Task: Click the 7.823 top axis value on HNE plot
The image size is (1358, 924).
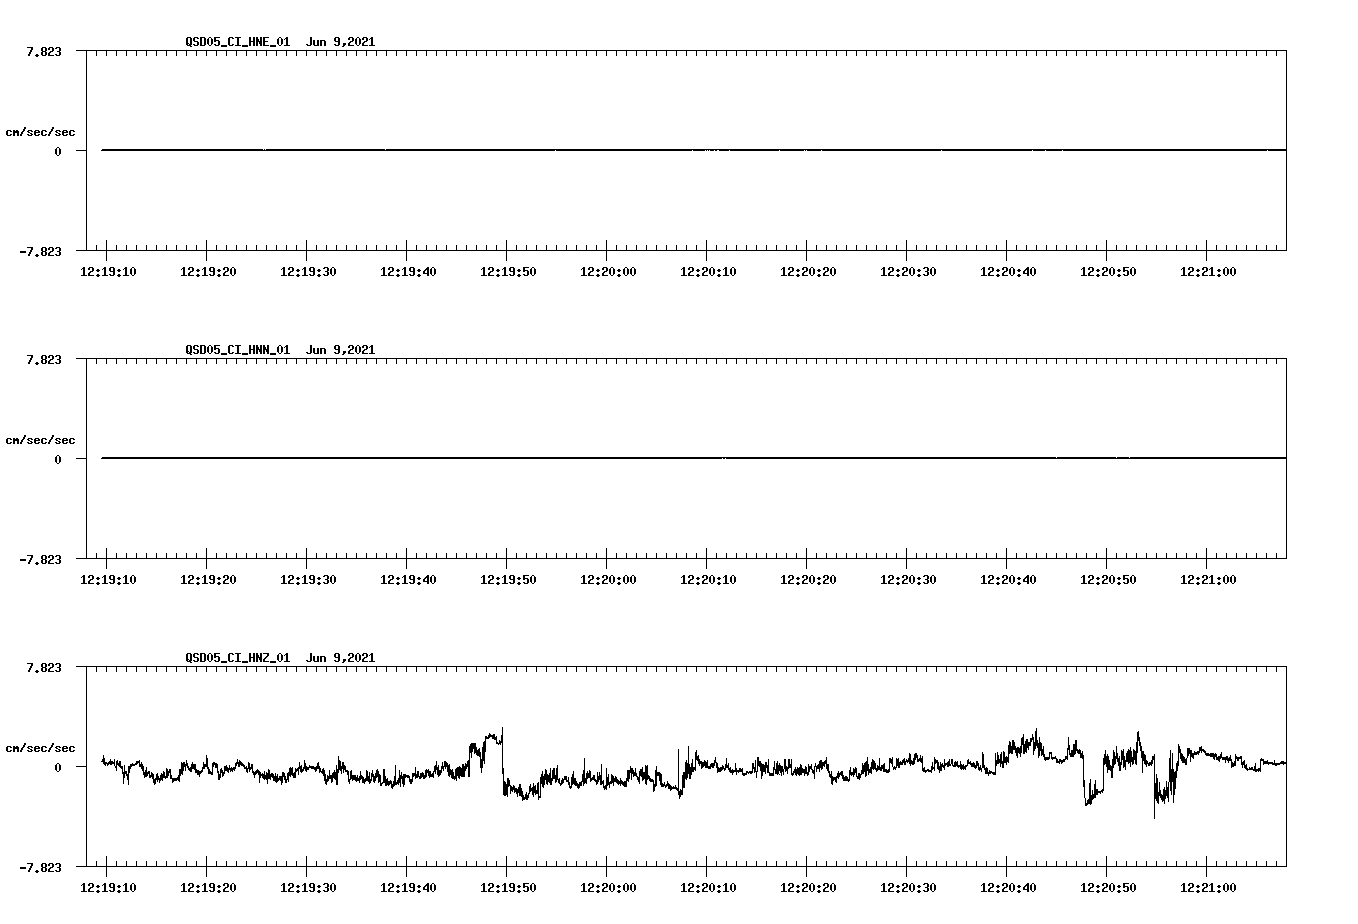Action: click(44, 52)
